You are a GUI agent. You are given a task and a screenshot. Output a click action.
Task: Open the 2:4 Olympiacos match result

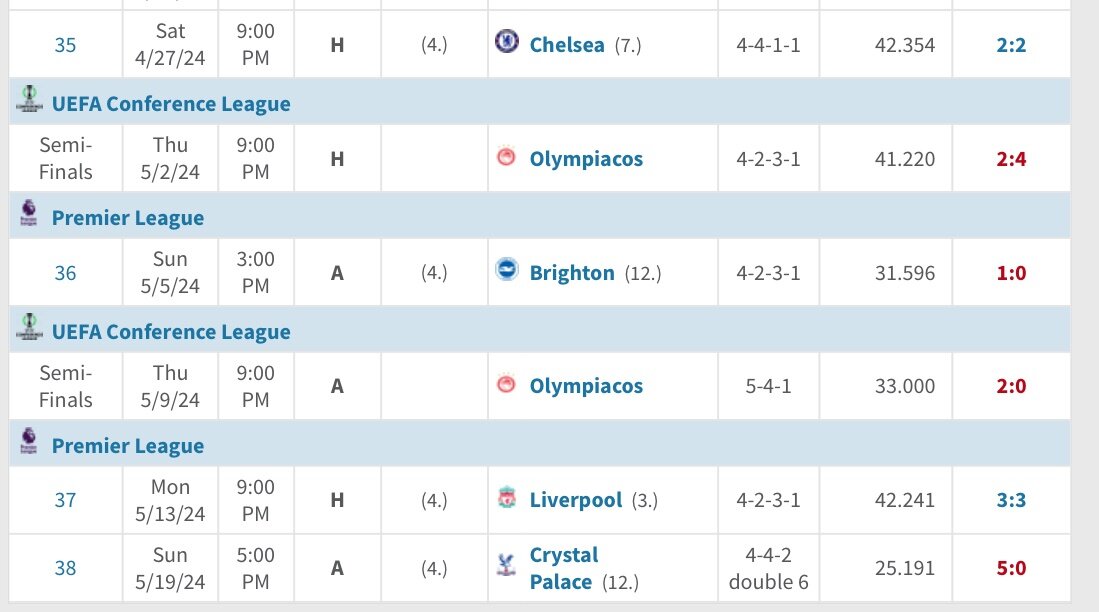tap(1011, 159)
